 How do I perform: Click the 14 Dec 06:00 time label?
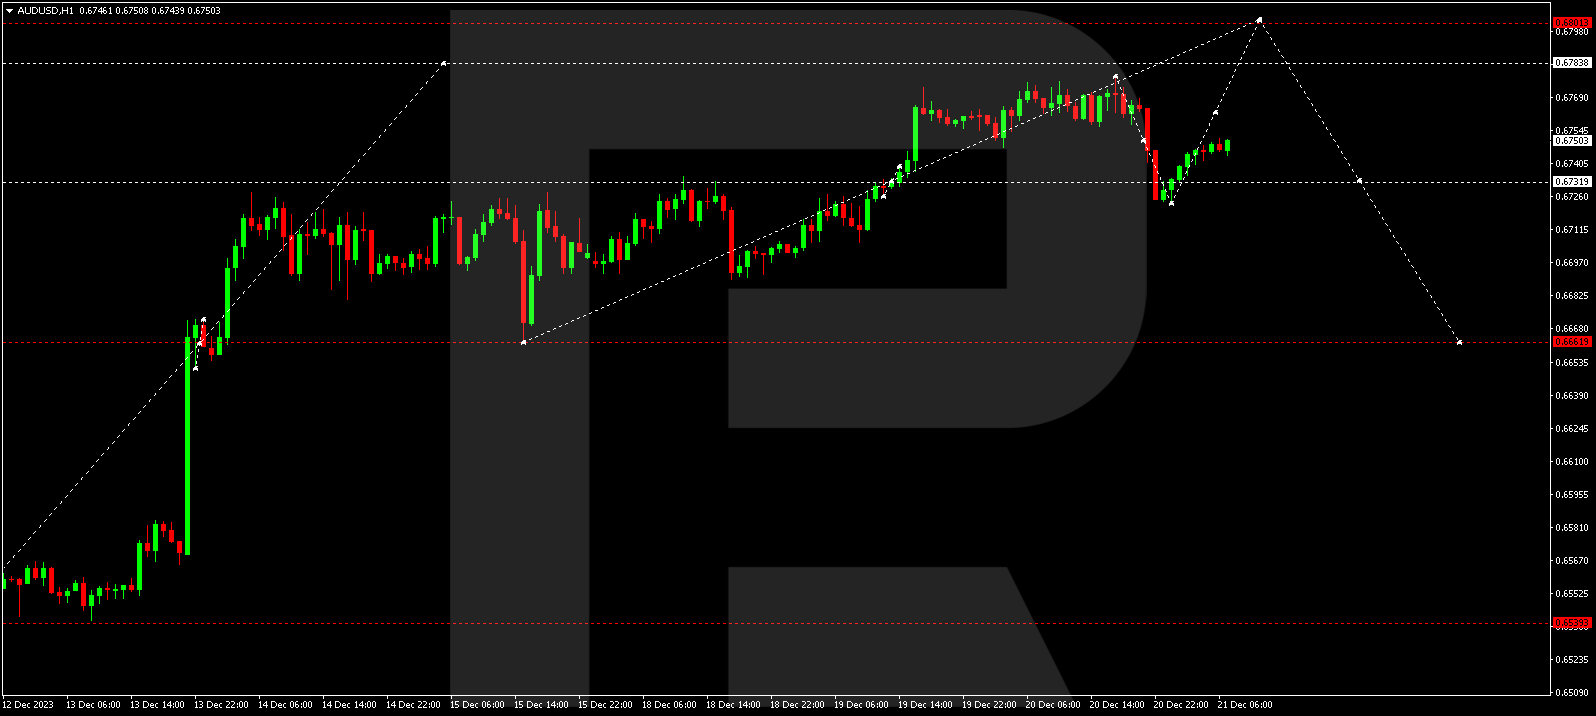coord(285,705)
